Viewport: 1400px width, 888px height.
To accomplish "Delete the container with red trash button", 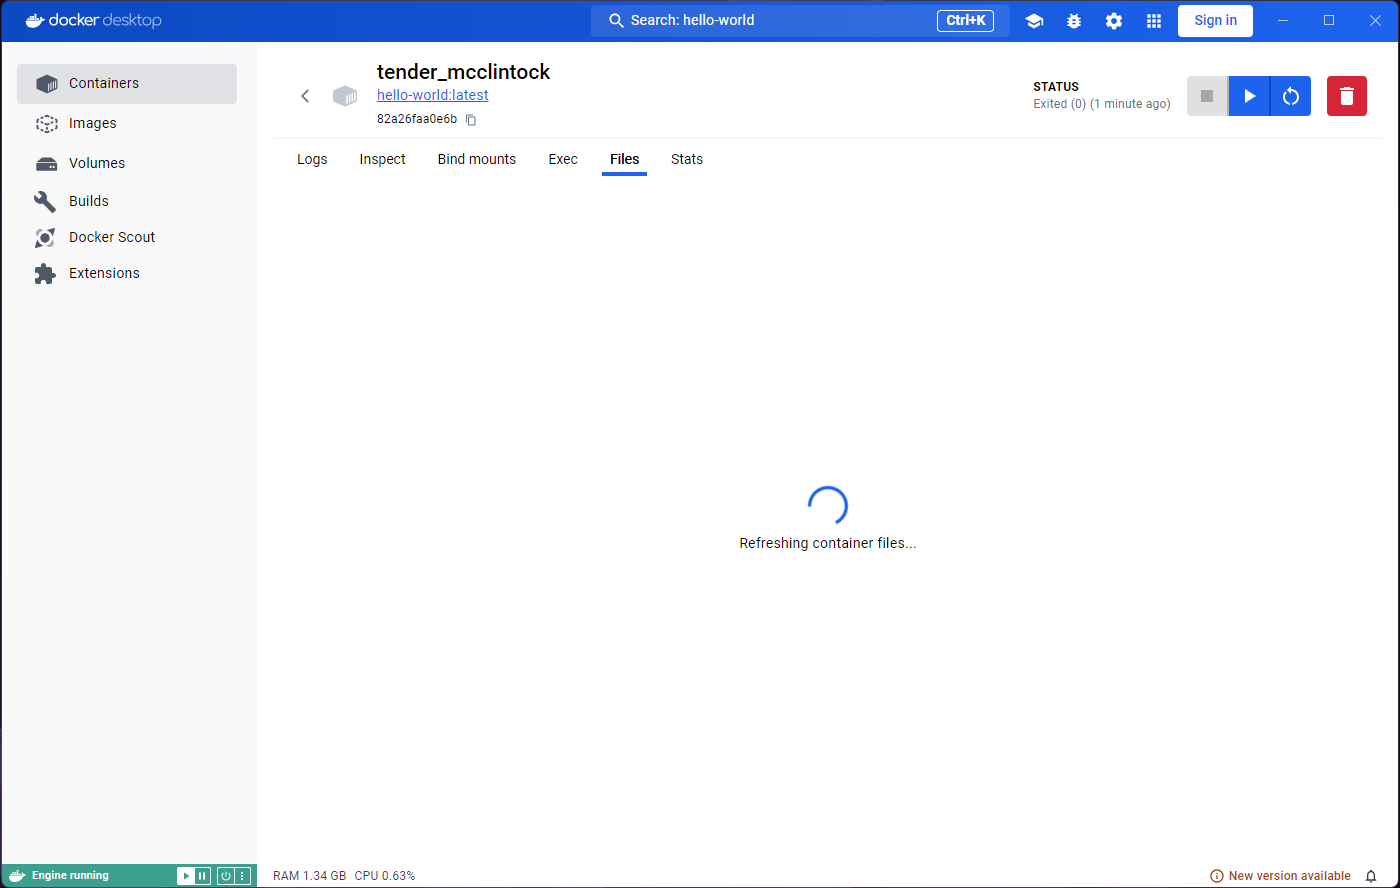I will (x=1347, y=96).
